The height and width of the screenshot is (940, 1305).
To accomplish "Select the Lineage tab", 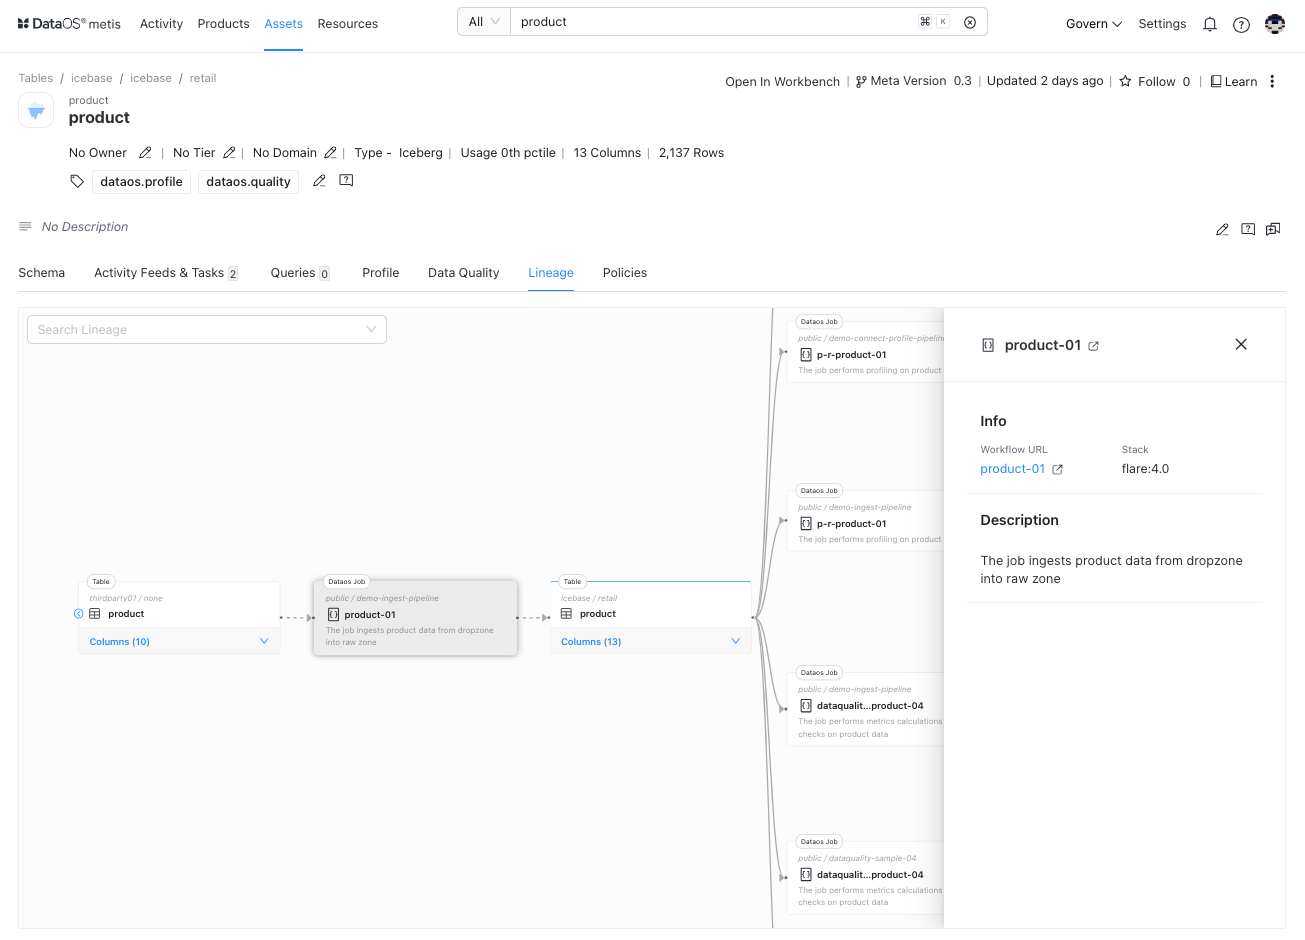I will point(551,273).
